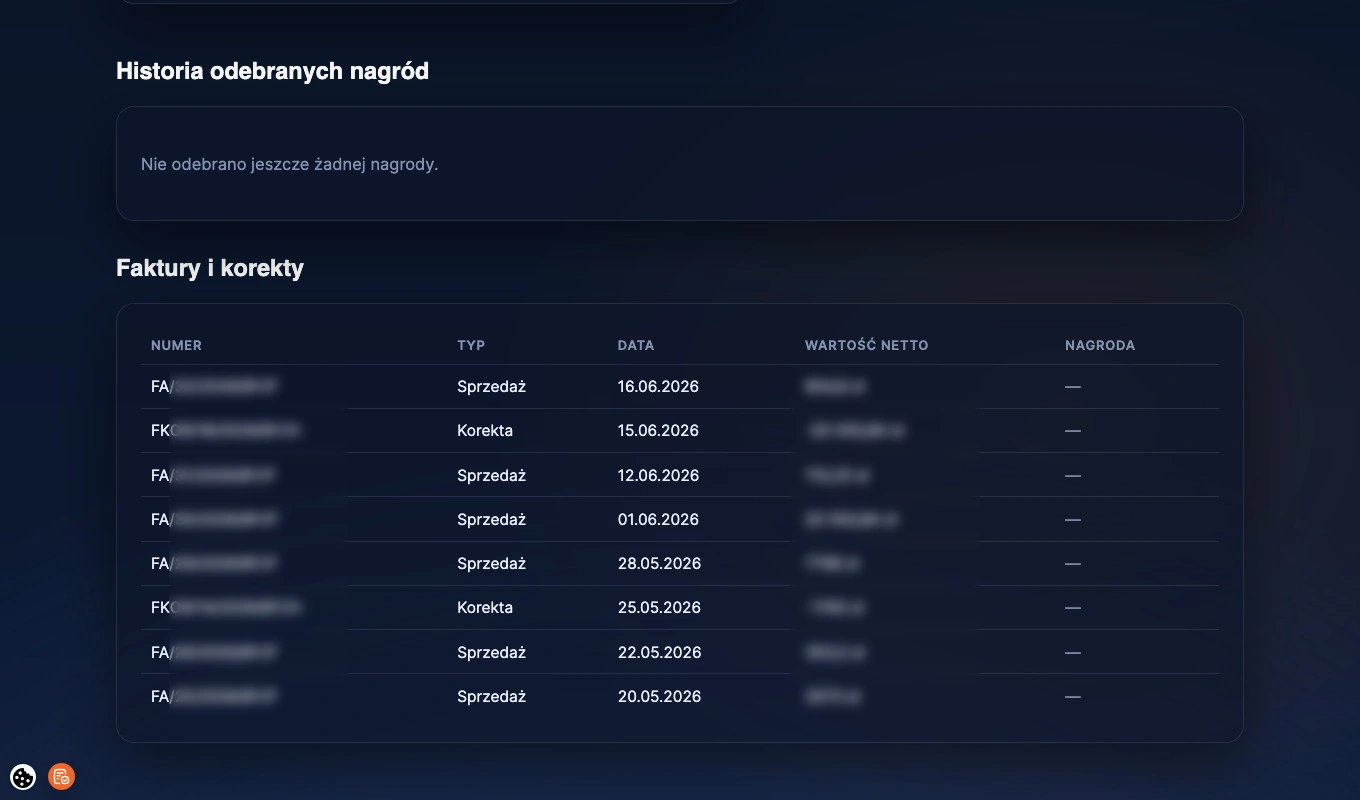
Task: Click Korekta in the 15.06.2026 row
Action: pos(485,431)
